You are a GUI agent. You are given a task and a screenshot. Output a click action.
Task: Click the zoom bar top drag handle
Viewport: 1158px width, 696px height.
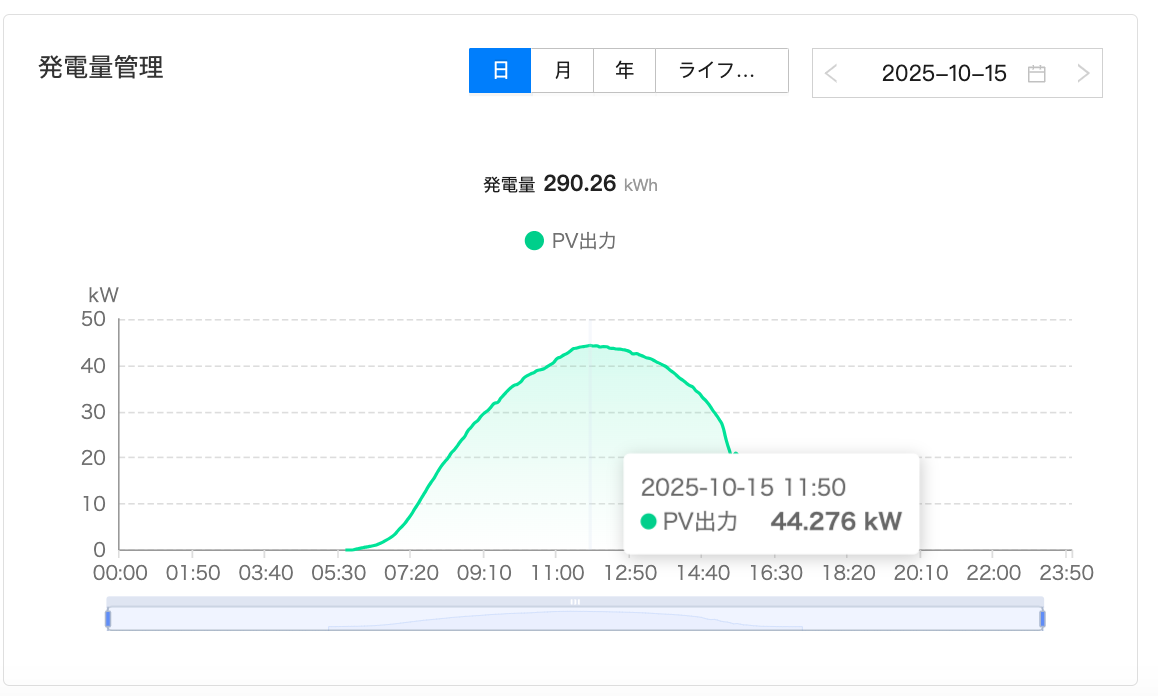click(x=575, y=602)
